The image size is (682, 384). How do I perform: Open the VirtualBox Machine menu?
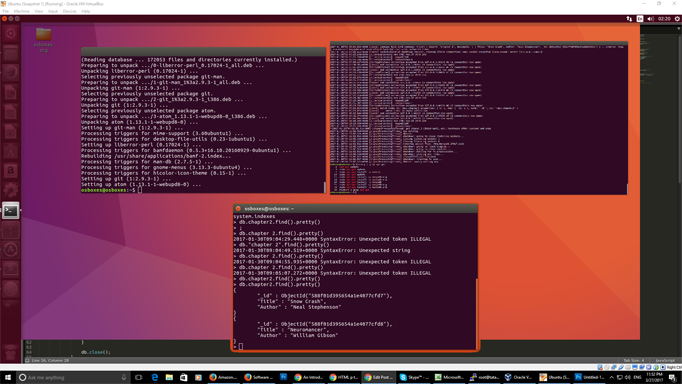(x=21, y=11)
